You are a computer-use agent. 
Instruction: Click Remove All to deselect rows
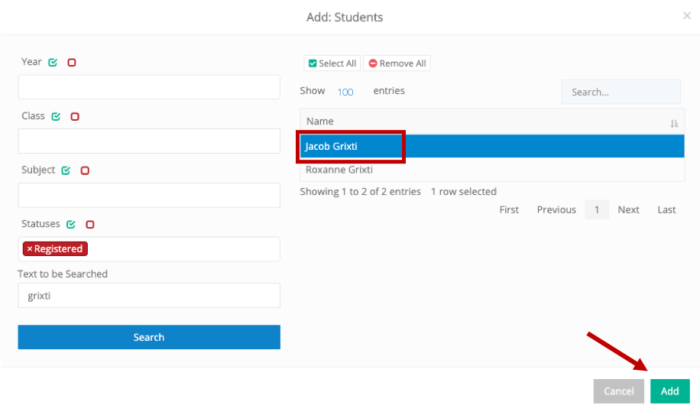pyautogui.click(x=397, y=63)
